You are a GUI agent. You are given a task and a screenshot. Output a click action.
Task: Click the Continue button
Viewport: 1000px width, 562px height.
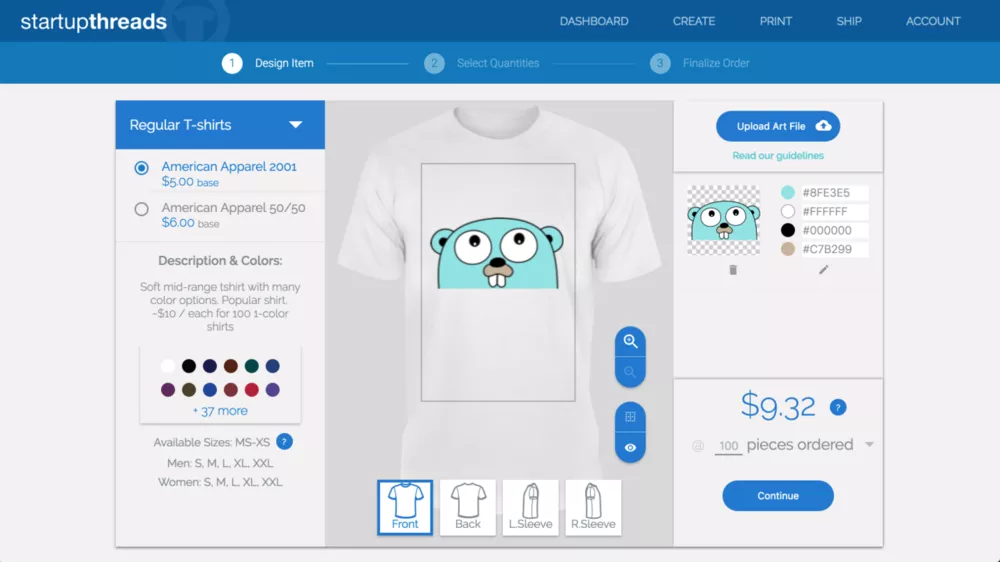pos(778,496)
